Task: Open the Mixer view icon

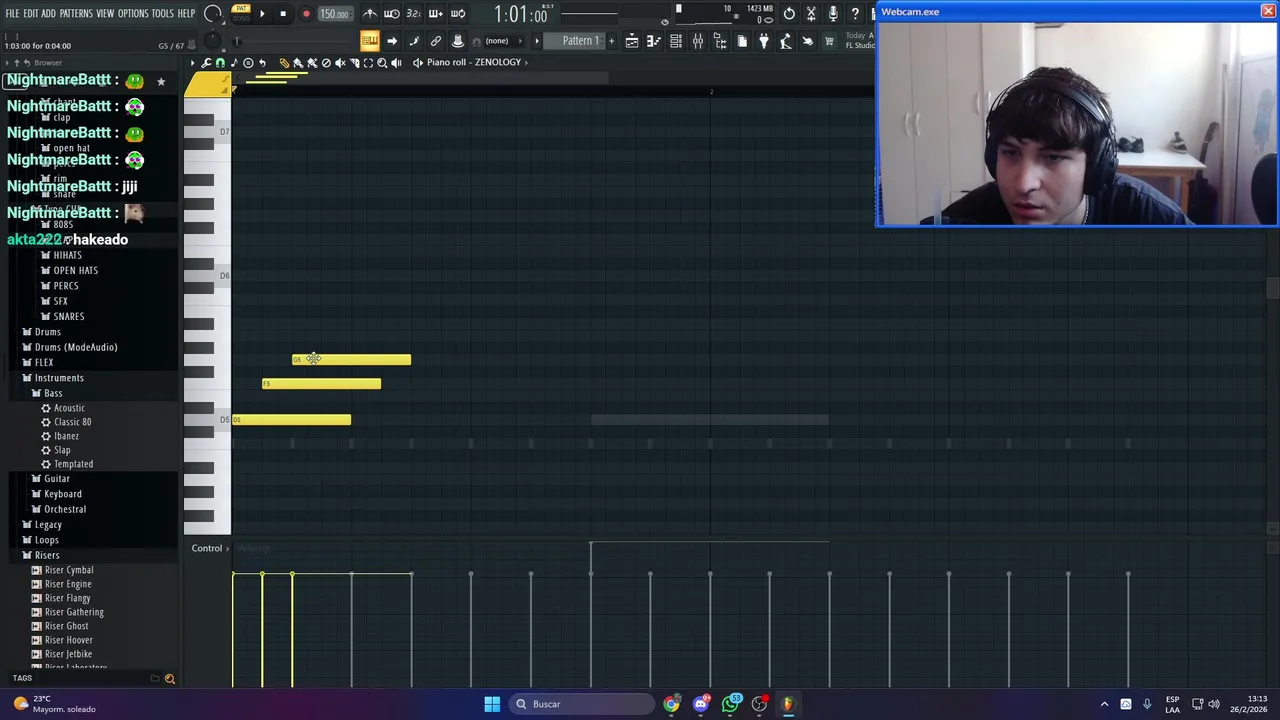Action: (698, 41)
